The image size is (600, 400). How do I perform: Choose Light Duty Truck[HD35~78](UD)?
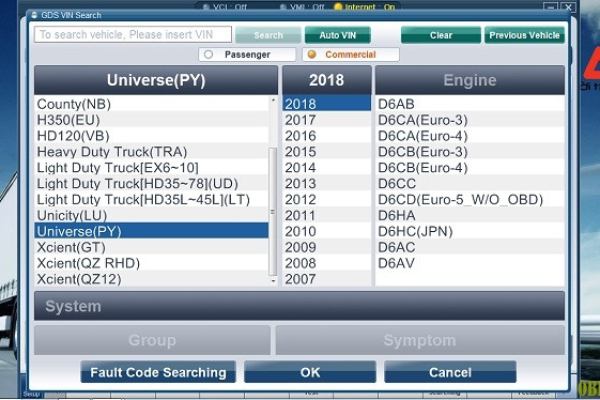(152, 183)
